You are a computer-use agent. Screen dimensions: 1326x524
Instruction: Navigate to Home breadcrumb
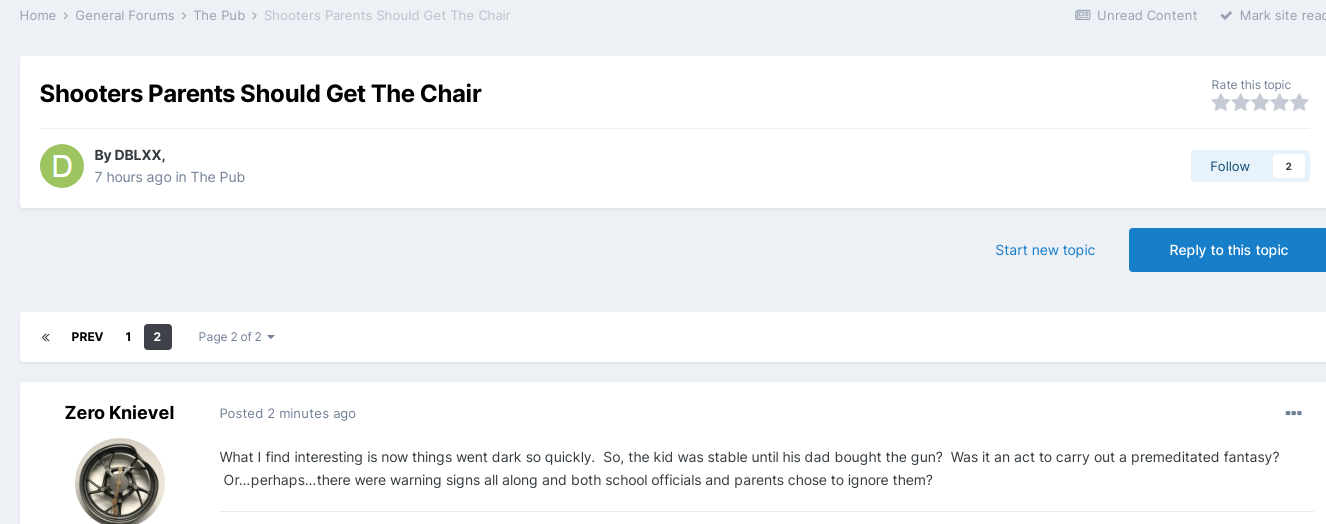pos(38,15)
